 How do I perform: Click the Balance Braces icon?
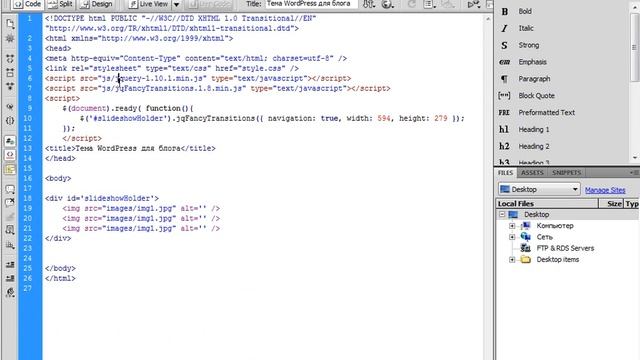click(10, 121)
